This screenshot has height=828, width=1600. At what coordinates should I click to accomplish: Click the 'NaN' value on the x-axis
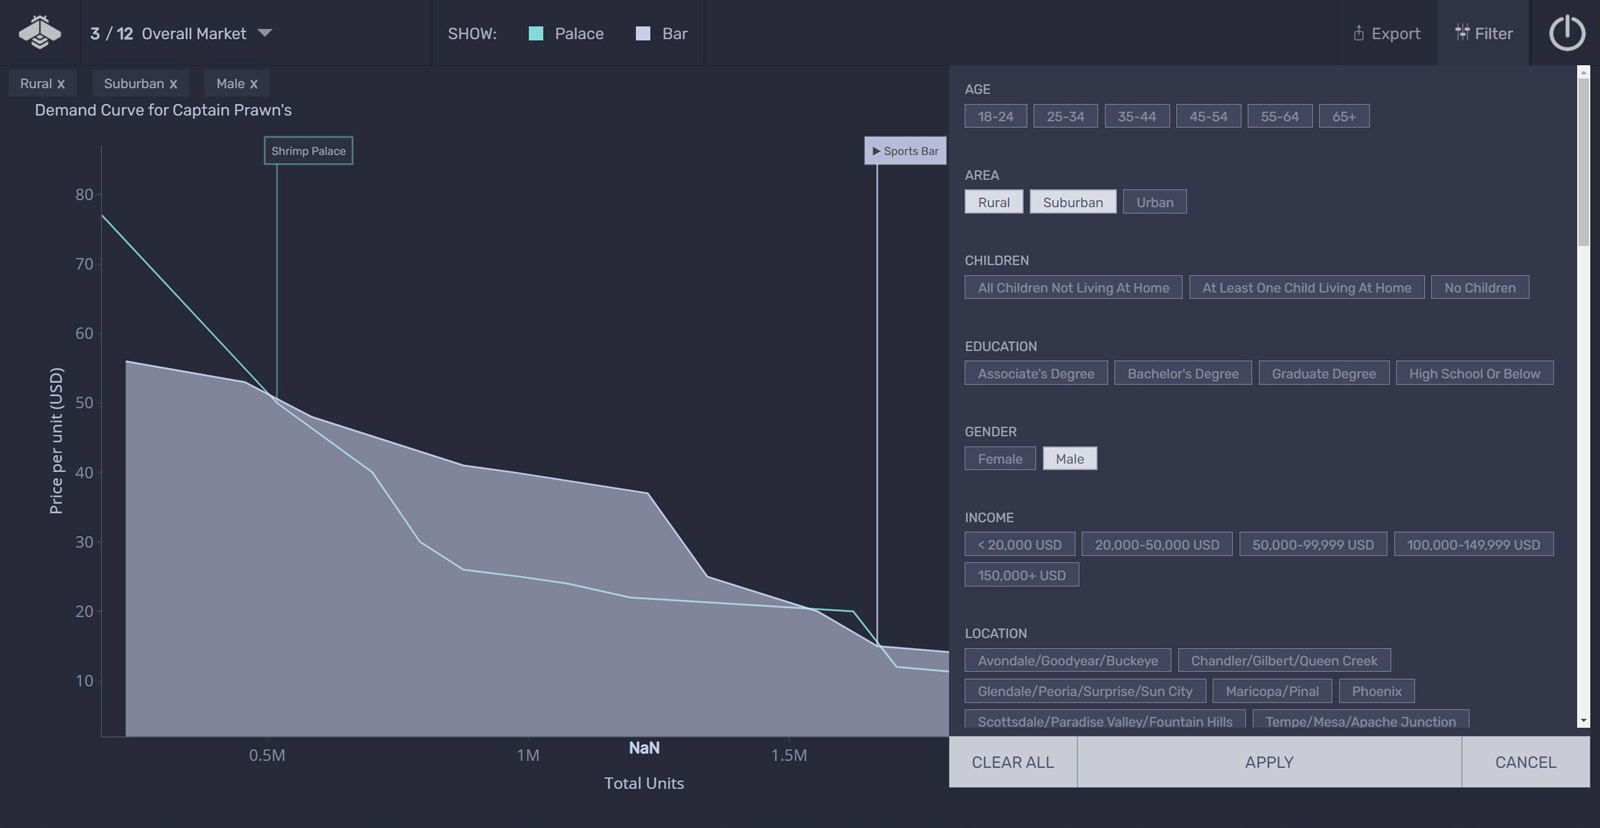(x=644, y=748)
